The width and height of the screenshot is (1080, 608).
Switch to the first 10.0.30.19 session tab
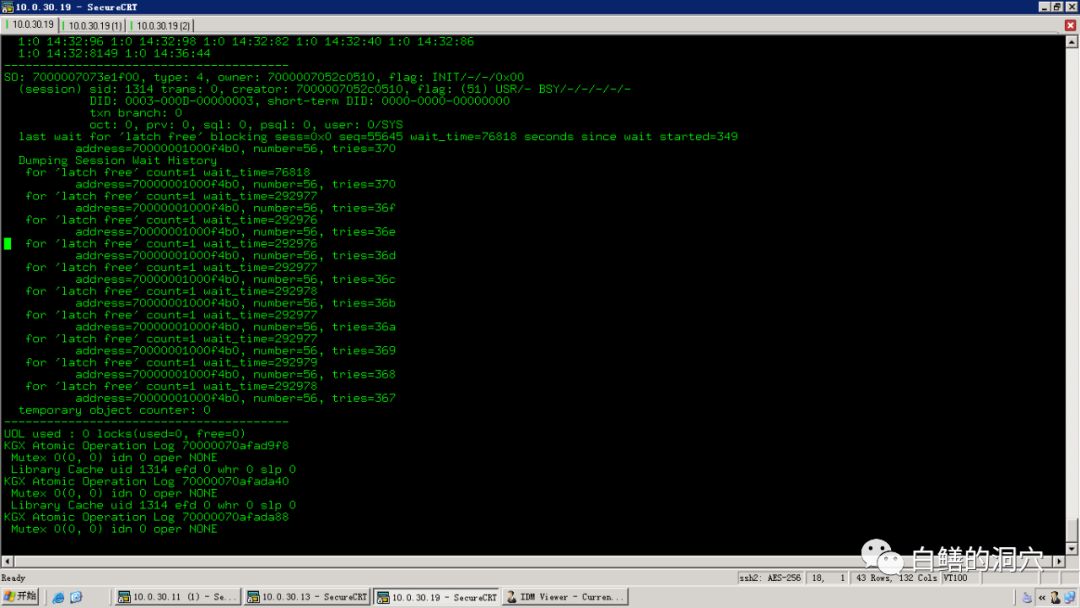click(30, 25)
